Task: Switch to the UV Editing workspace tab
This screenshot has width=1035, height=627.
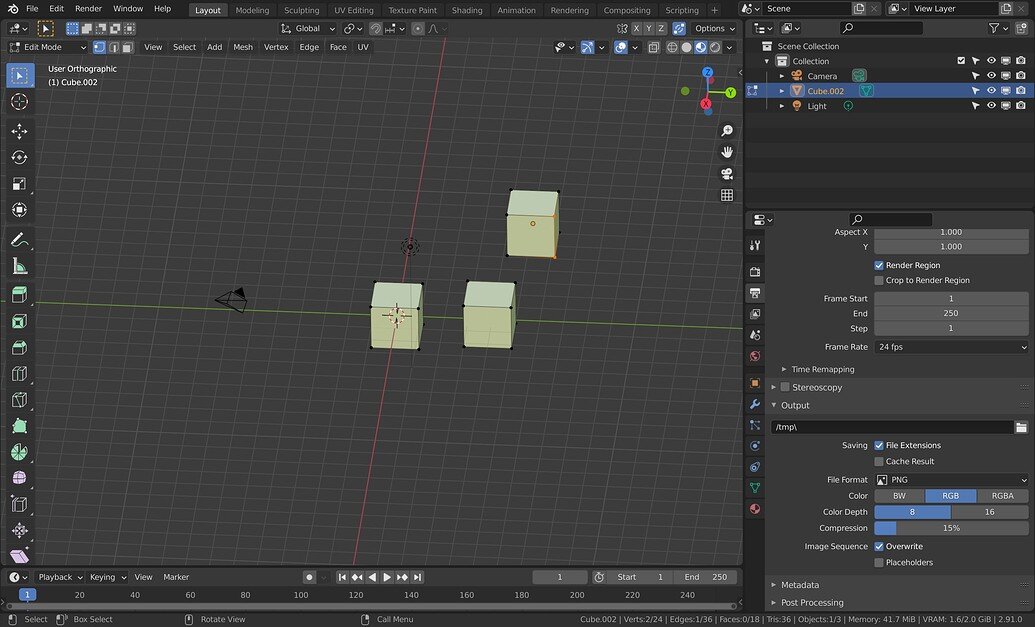Action: pyautogui.click(x=354, y=10)
